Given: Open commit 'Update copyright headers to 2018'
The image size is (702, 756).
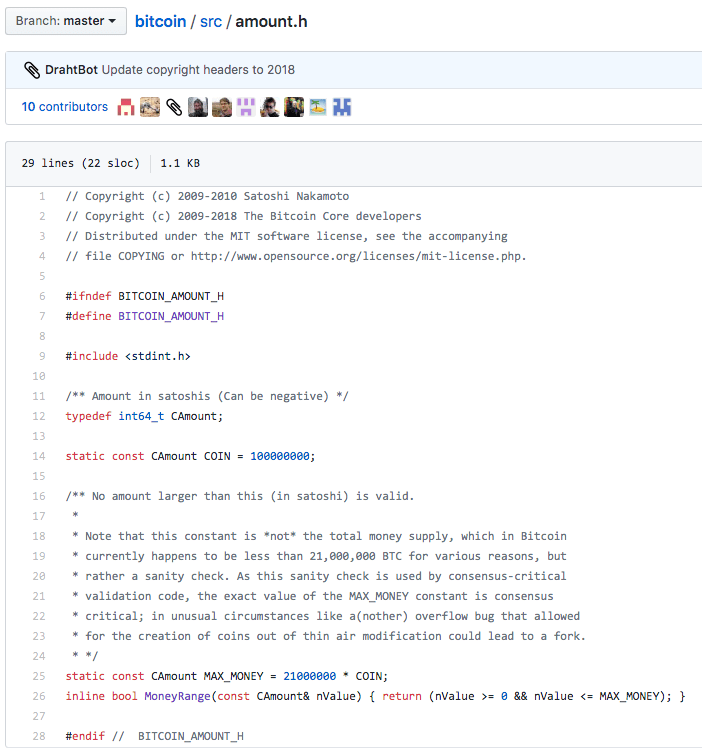Looking at the screenshot, I should coord(198,70).
